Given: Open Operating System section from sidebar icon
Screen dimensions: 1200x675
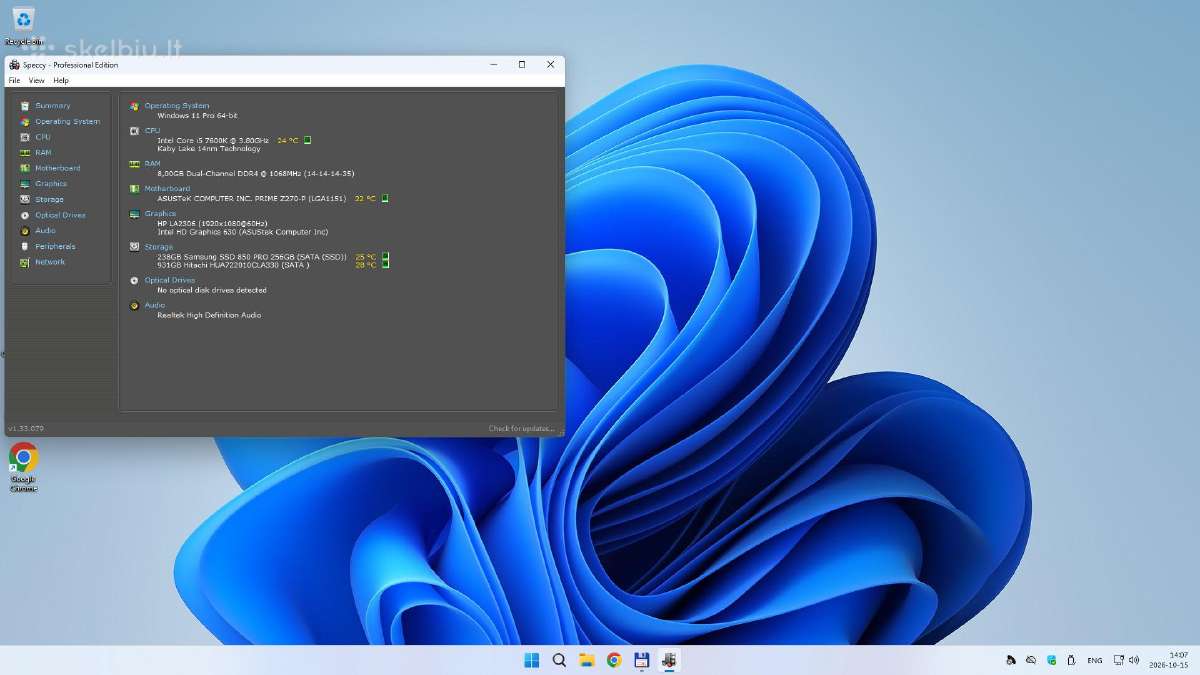Looking at the screenshot, I should click(25, 121).
